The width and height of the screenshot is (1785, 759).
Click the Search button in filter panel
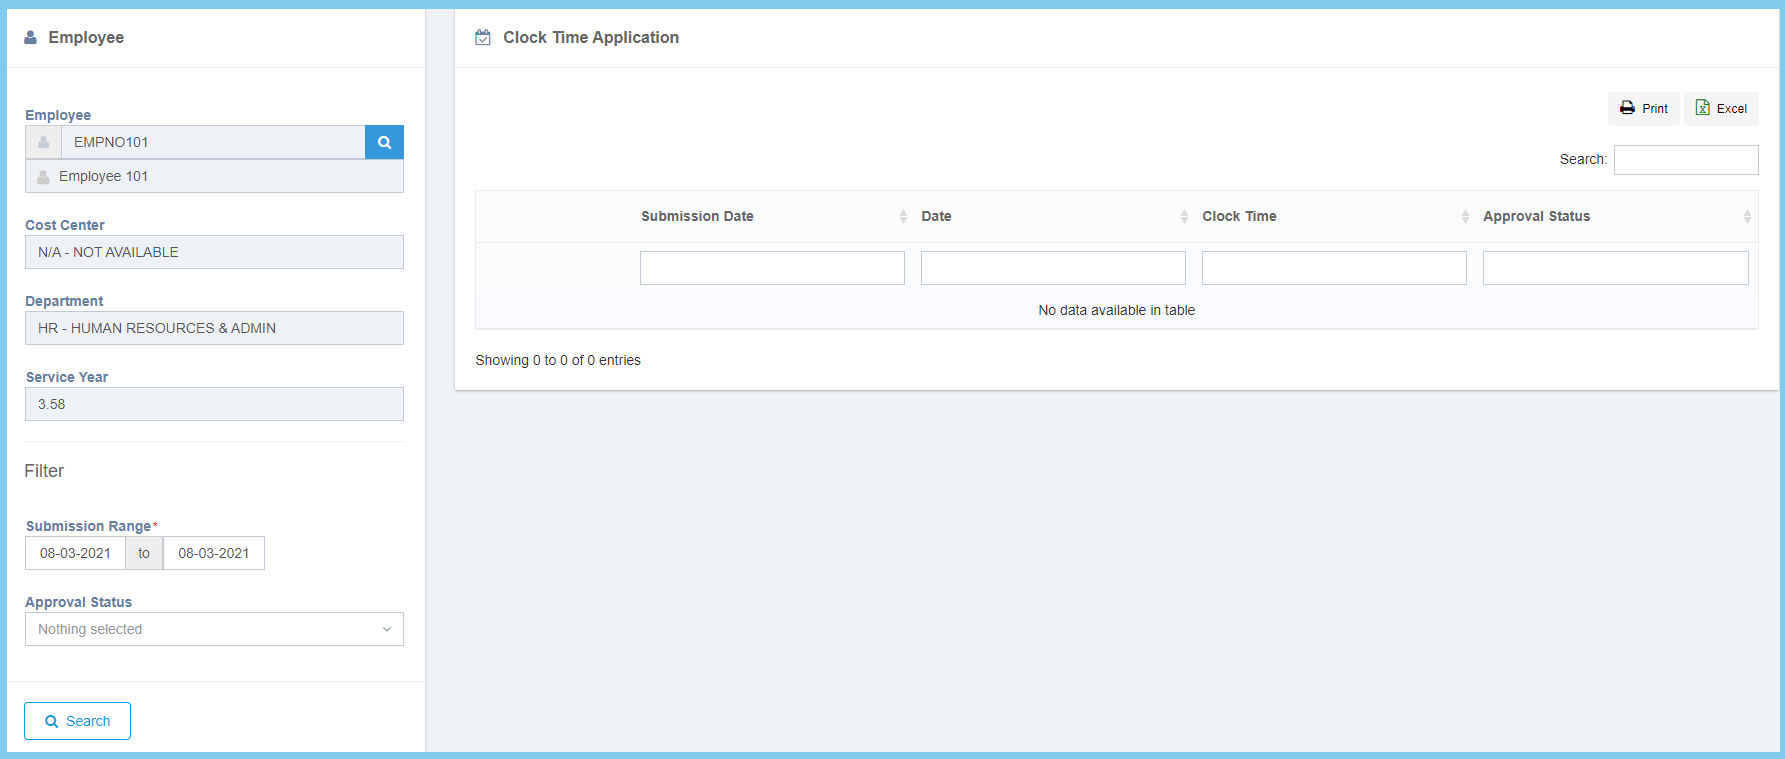click(x=77, y=721)
